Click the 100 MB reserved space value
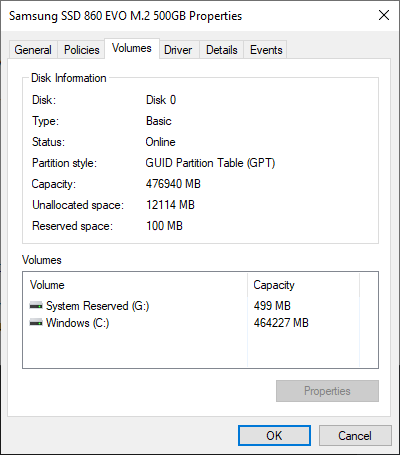The height and width of the screenshot is (455, 400). [164, 226]
